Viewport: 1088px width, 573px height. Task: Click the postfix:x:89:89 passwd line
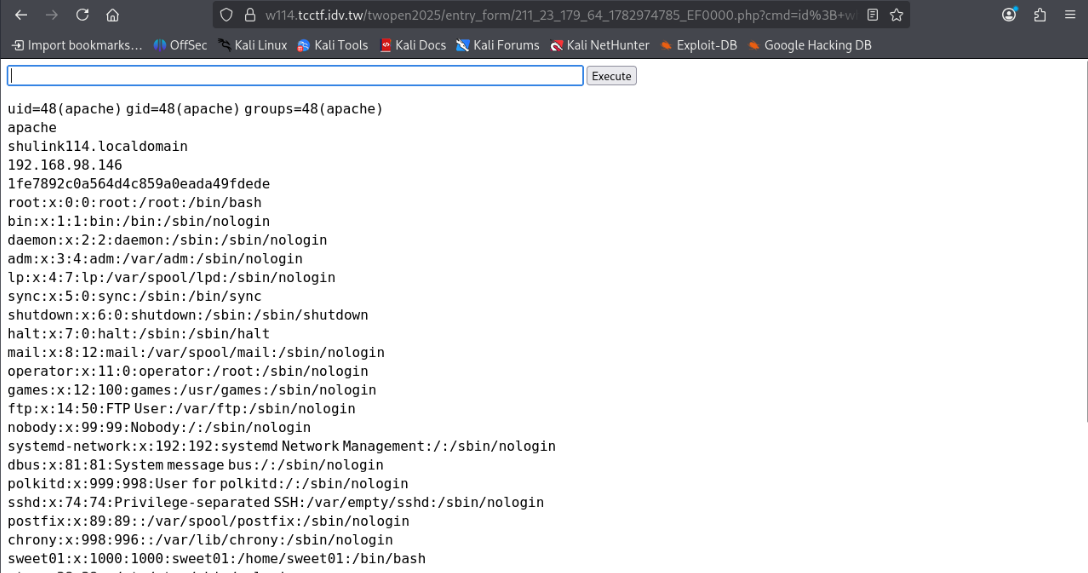pos(208,521)
